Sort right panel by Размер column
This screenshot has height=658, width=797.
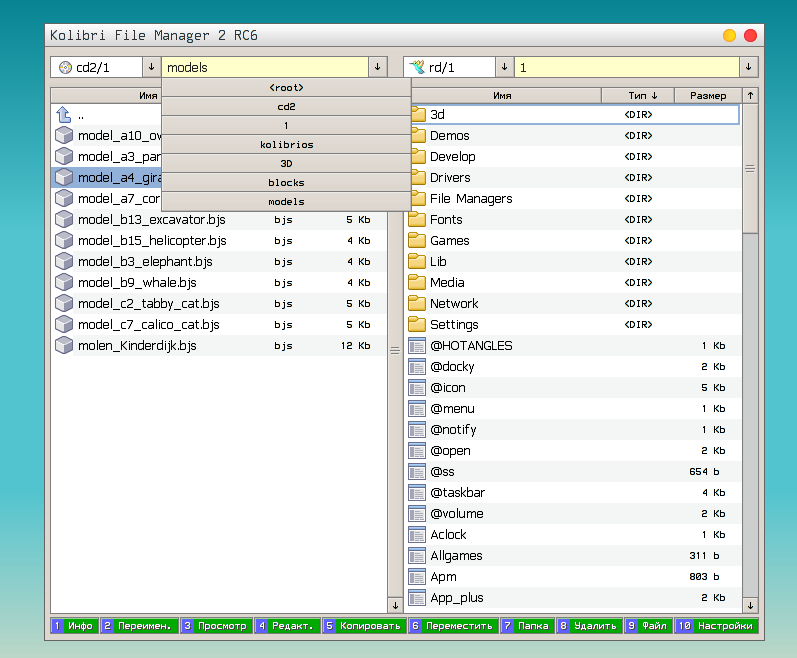pos(708,95)
